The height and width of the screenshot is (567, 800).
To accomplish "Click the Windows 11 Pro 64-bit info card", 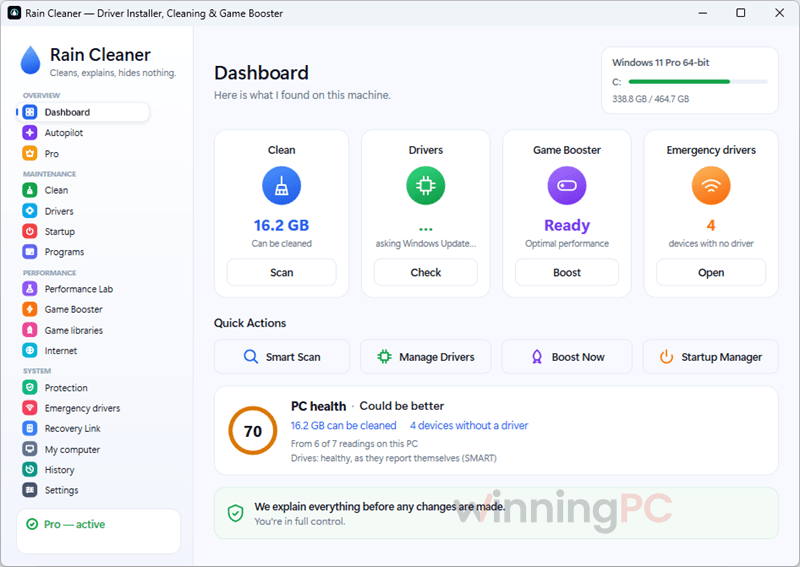I will pyautogui.click(x=690, y=80).
